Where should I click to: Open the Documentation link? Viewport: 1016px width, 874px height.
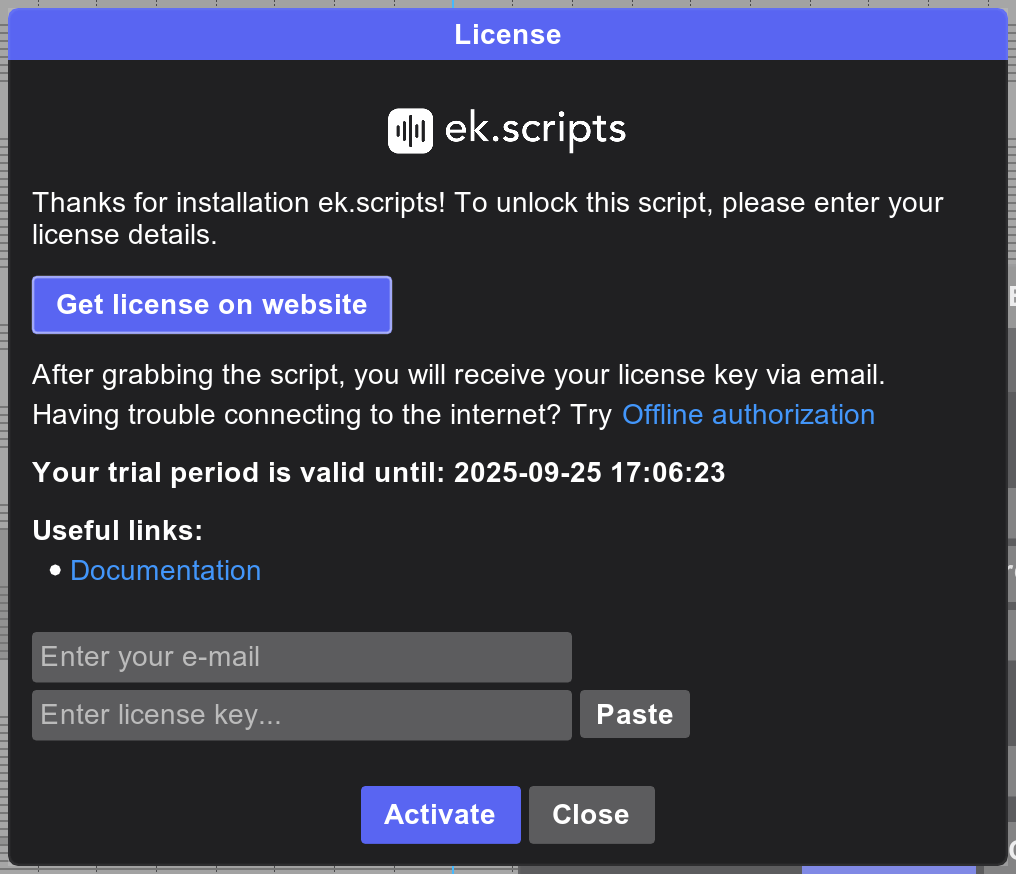[x=165, y=571]
